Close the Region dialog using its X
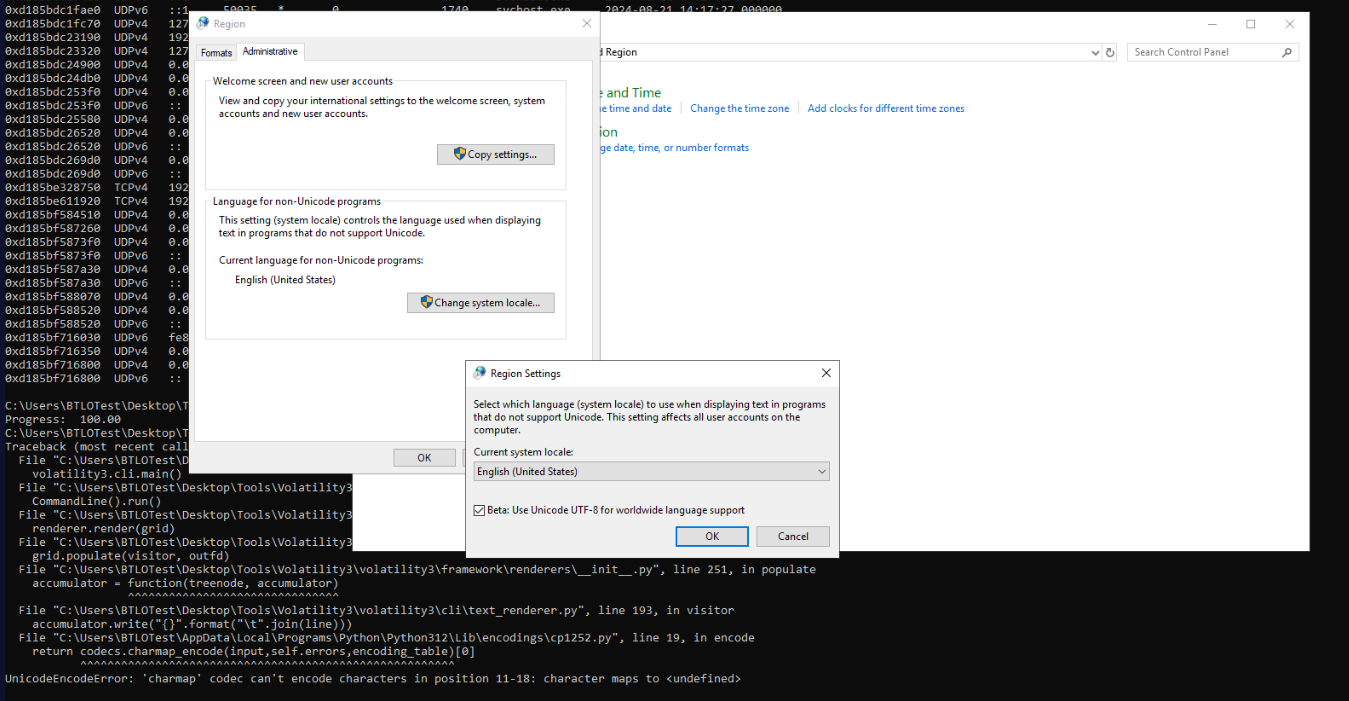The image size is (1349, 701). (x=586, y=24)
